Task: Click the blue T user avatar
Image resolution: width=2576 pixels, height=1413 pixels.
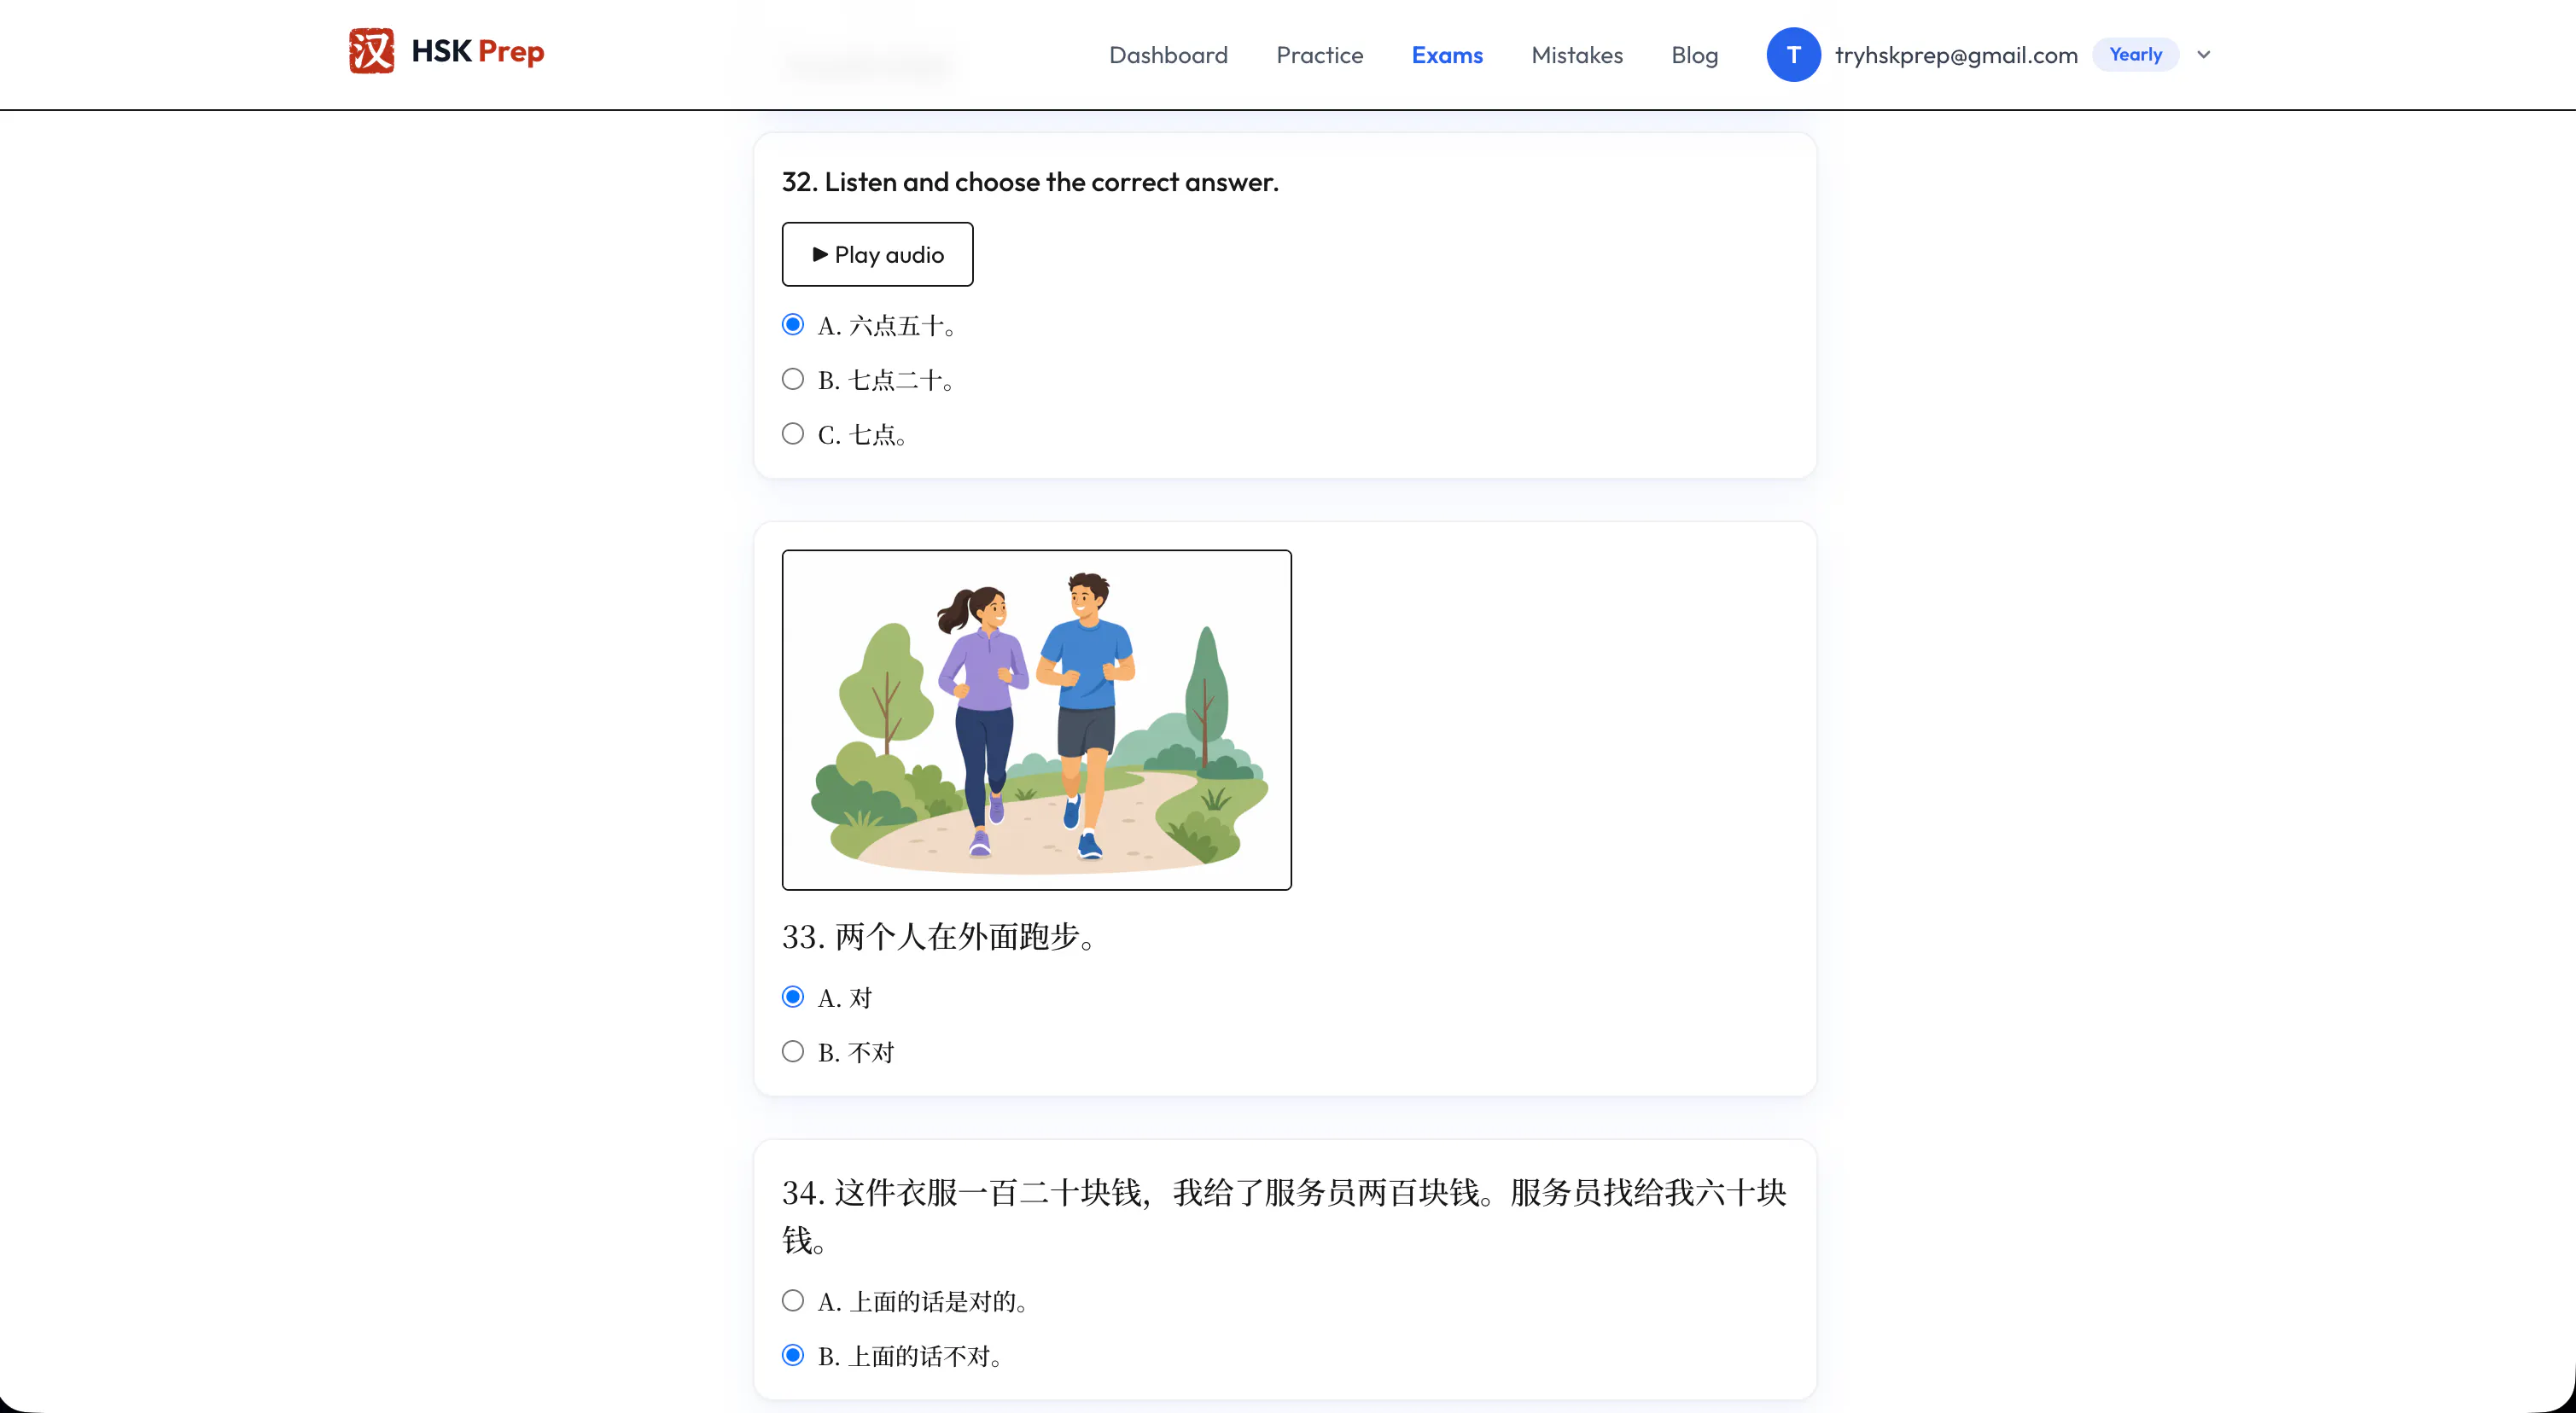Action: point(1793,55)
